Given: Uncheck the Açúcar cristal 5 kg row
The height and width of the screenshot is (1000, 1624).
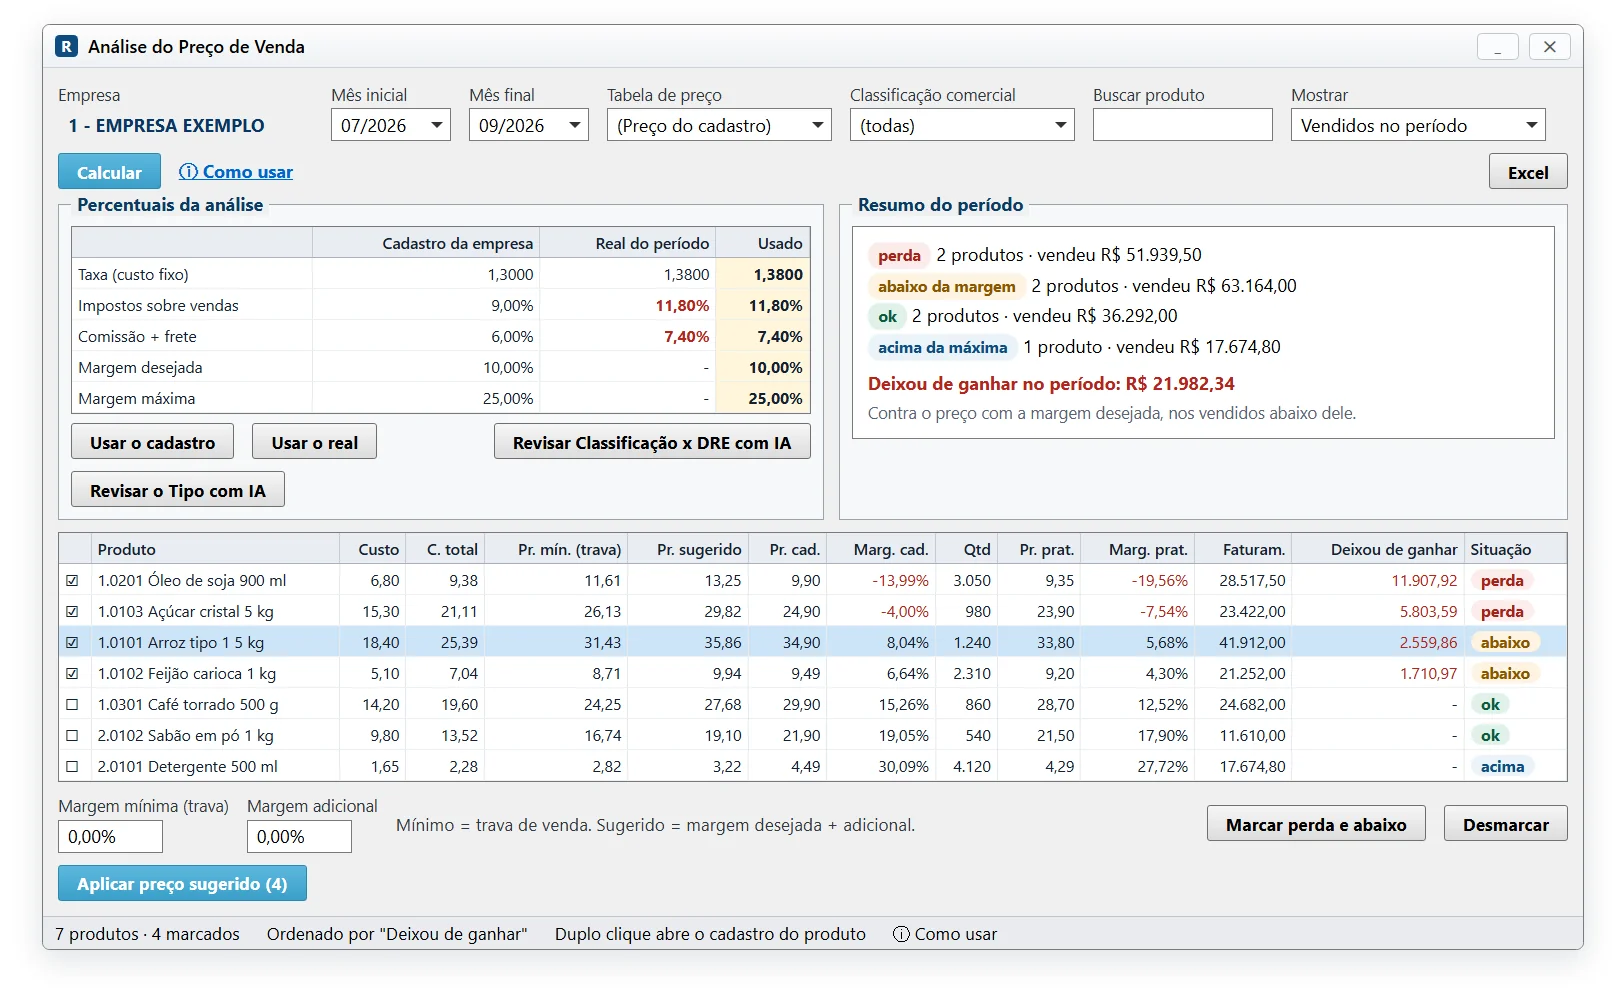Looking at the screenshot, I should pyautogui.click(x=72, y=612).
